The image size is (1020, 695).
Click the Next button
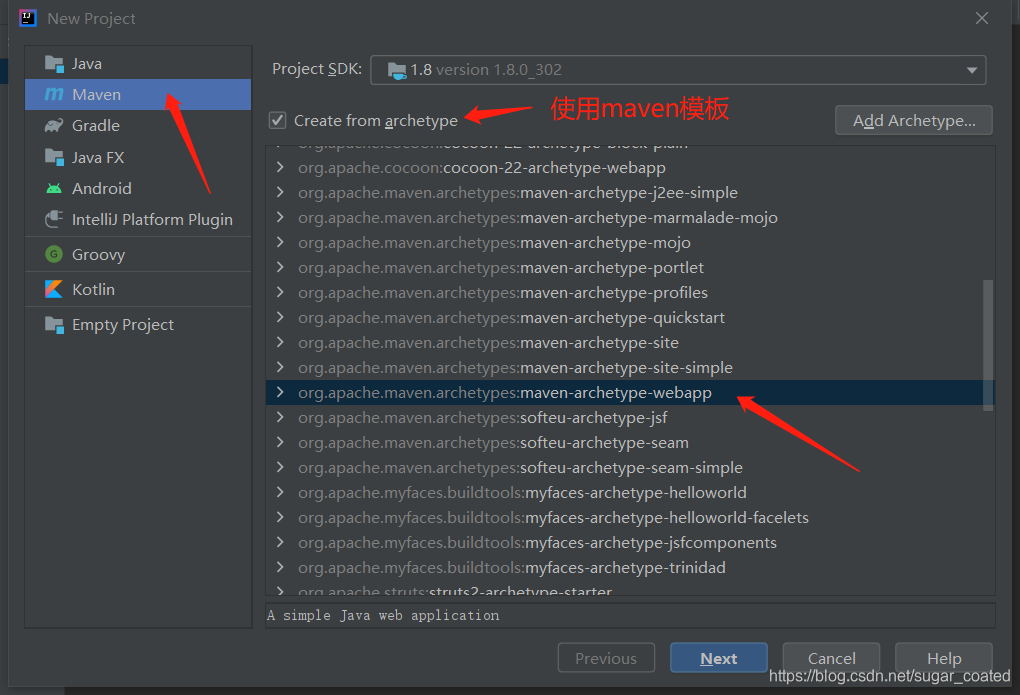tap(719, 658)
